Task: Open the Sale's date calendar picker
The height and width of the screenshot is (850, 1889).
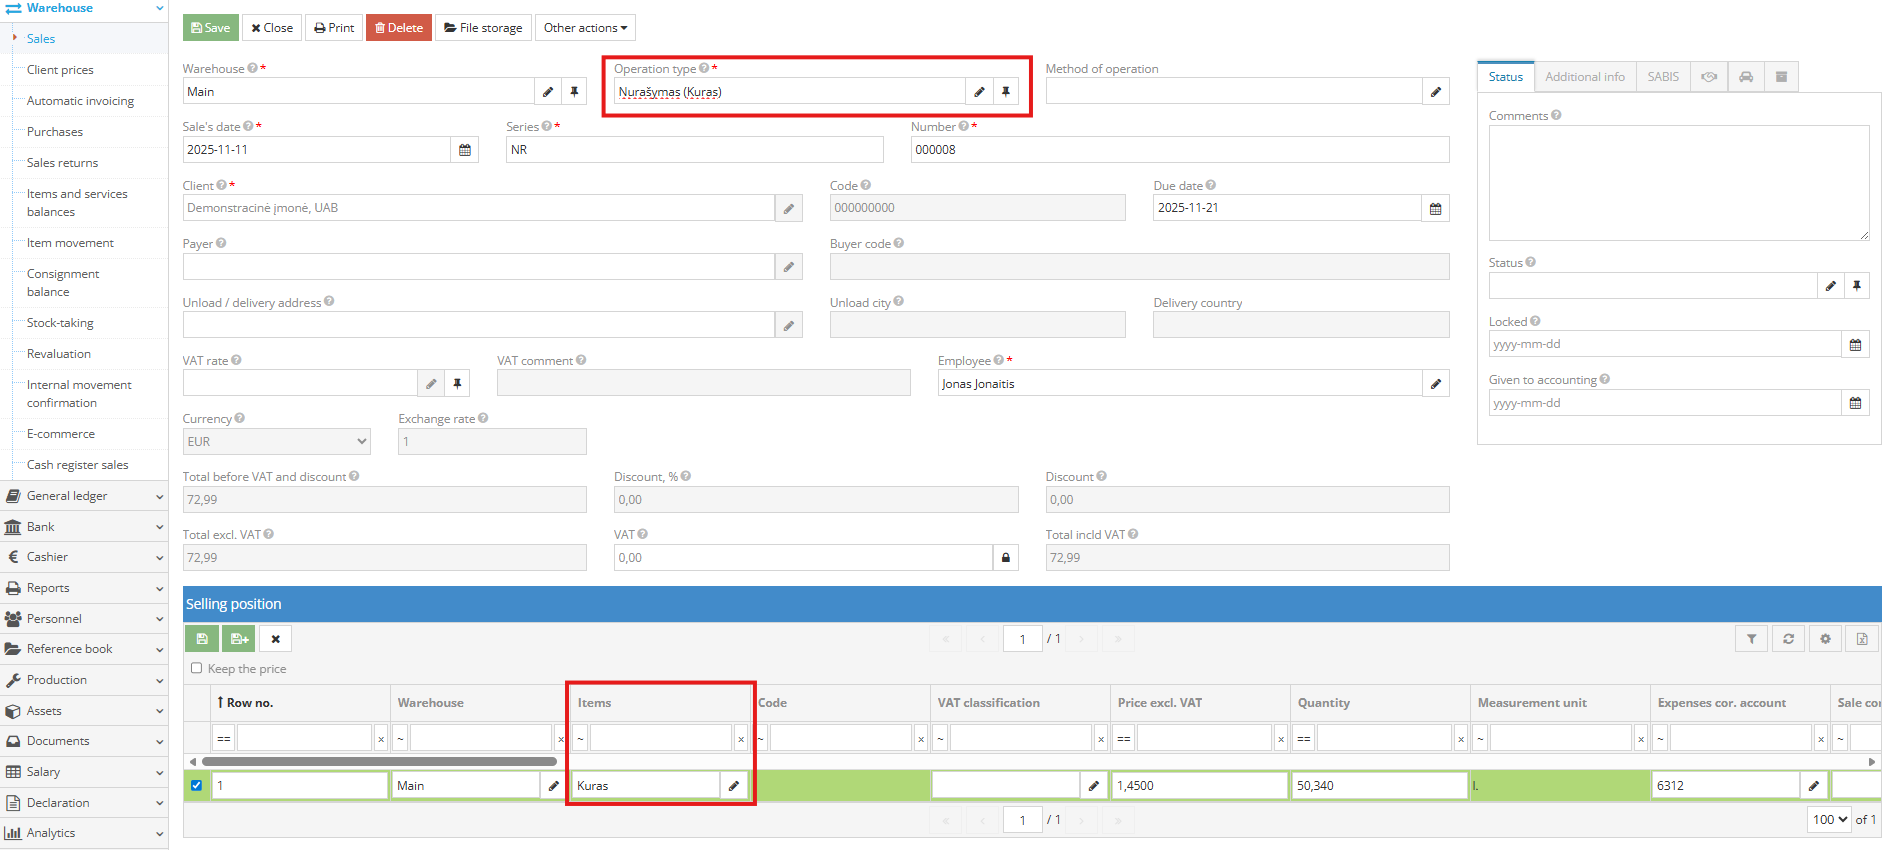Action: (465, 150)
